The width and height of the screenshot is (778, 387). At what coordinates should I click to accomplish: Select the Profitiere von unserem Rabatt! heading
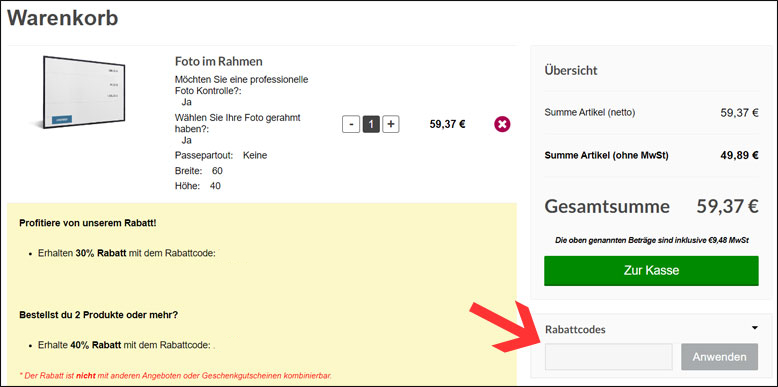tap(88, 223)
